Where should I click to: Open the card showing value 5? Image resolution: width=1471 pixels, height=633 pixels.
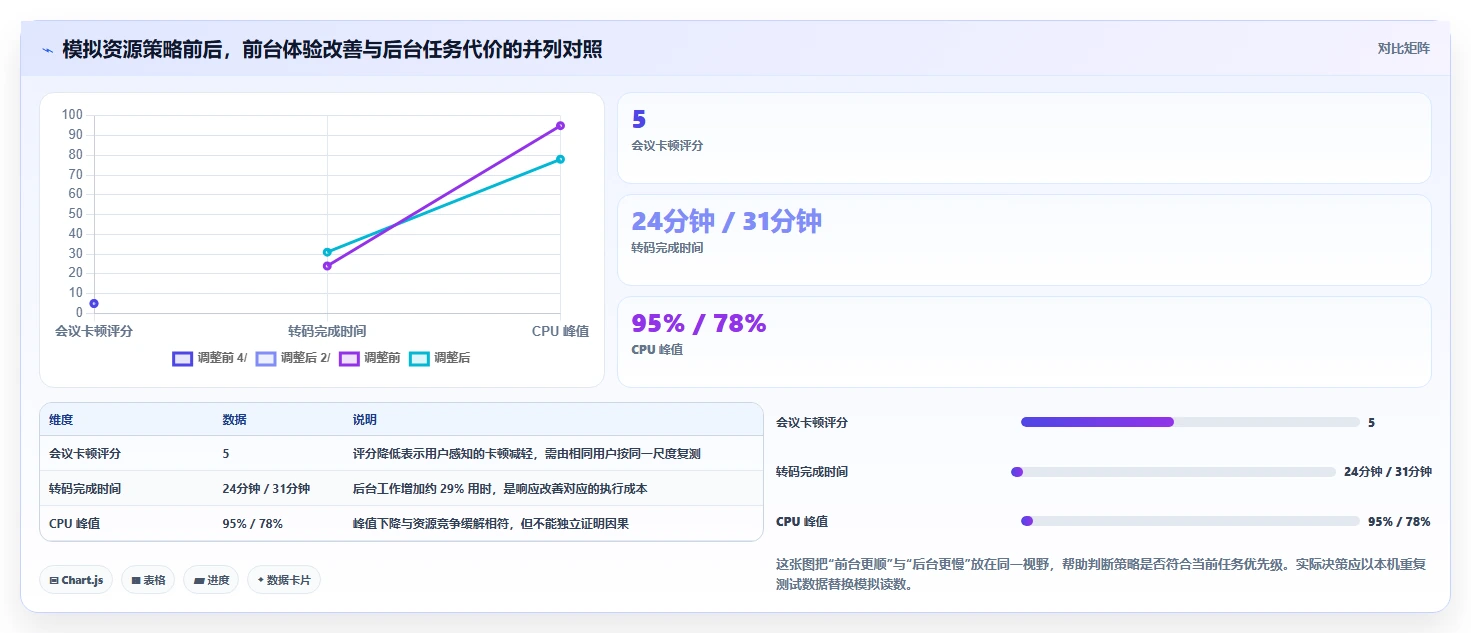1024,138
